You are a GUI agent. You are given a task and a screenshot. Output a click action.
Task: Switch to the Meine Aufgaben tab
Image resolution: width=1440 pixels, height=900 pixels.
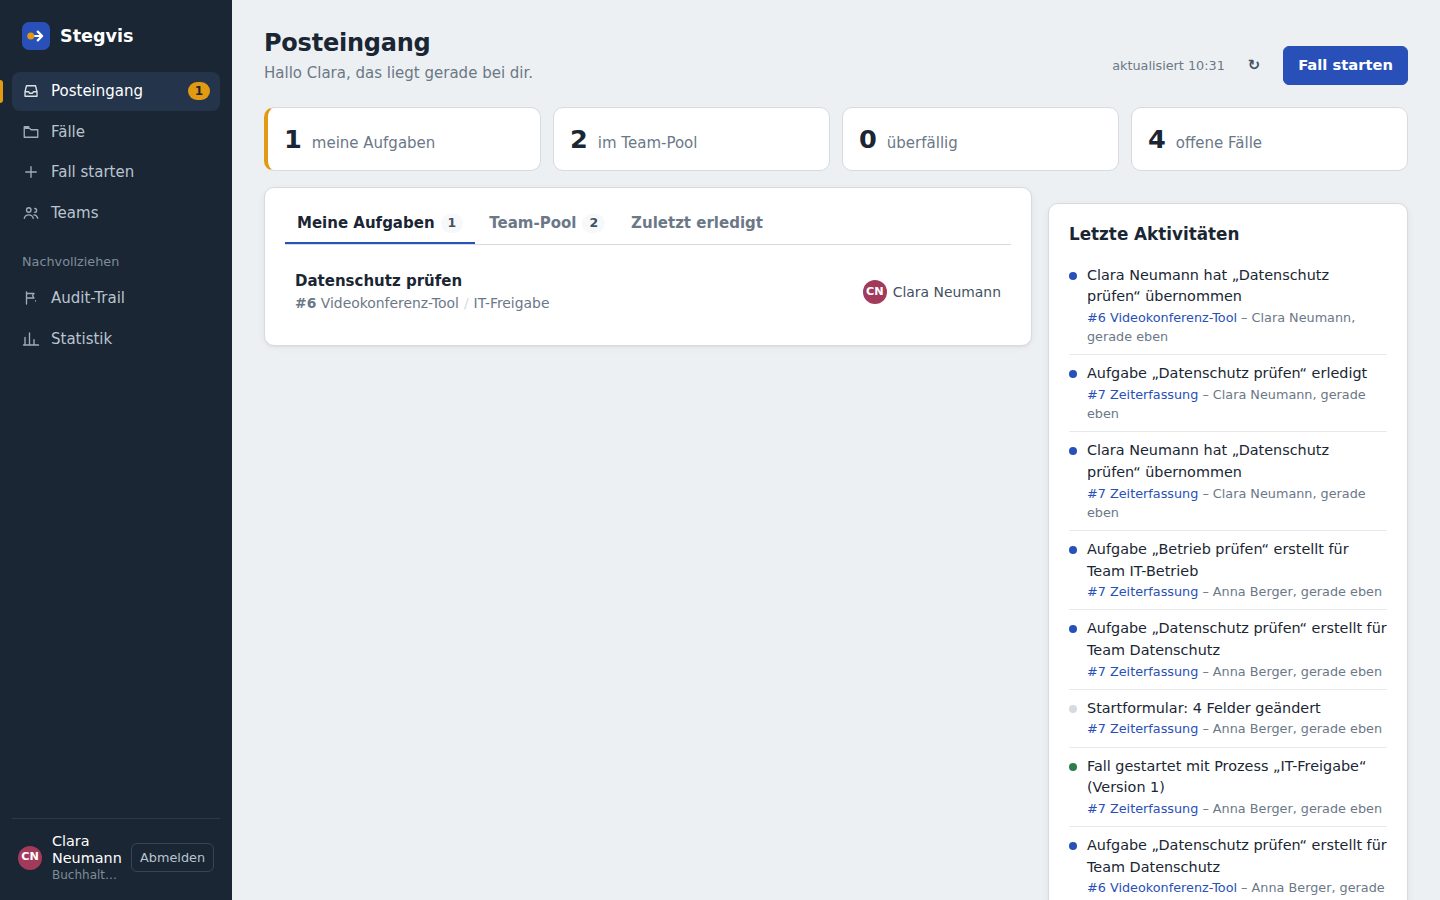pos(379,222)
